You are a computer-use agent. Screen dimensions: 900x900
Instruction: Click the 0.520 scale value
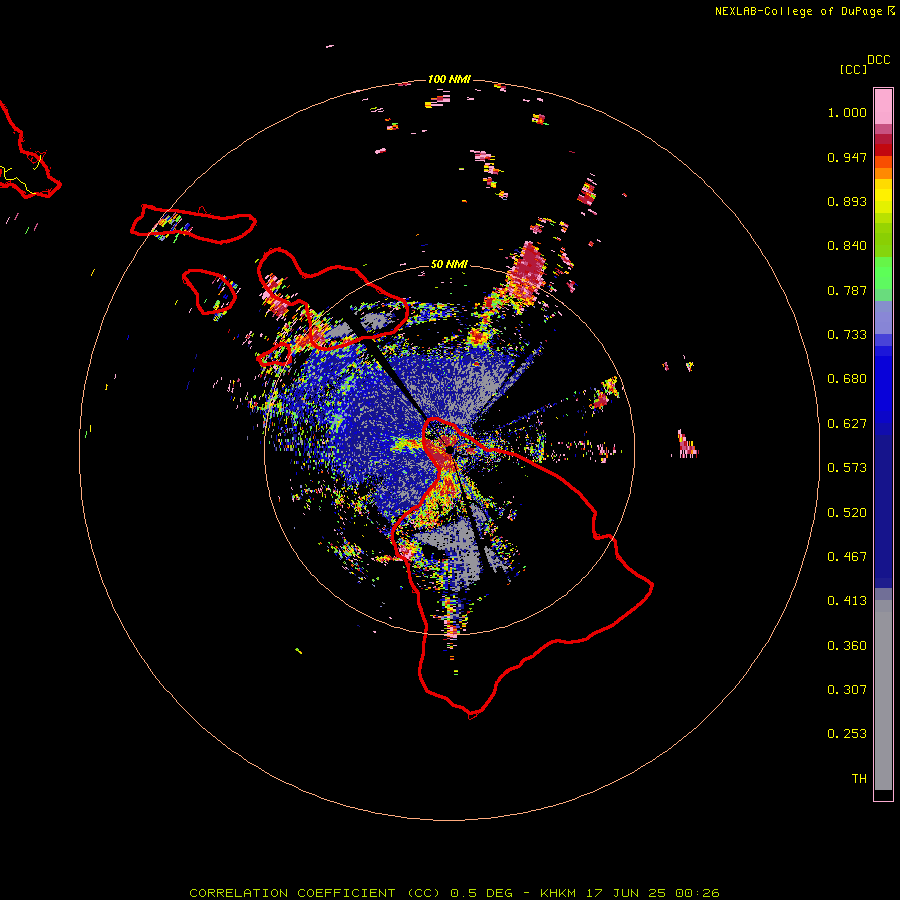pos(847,513)
